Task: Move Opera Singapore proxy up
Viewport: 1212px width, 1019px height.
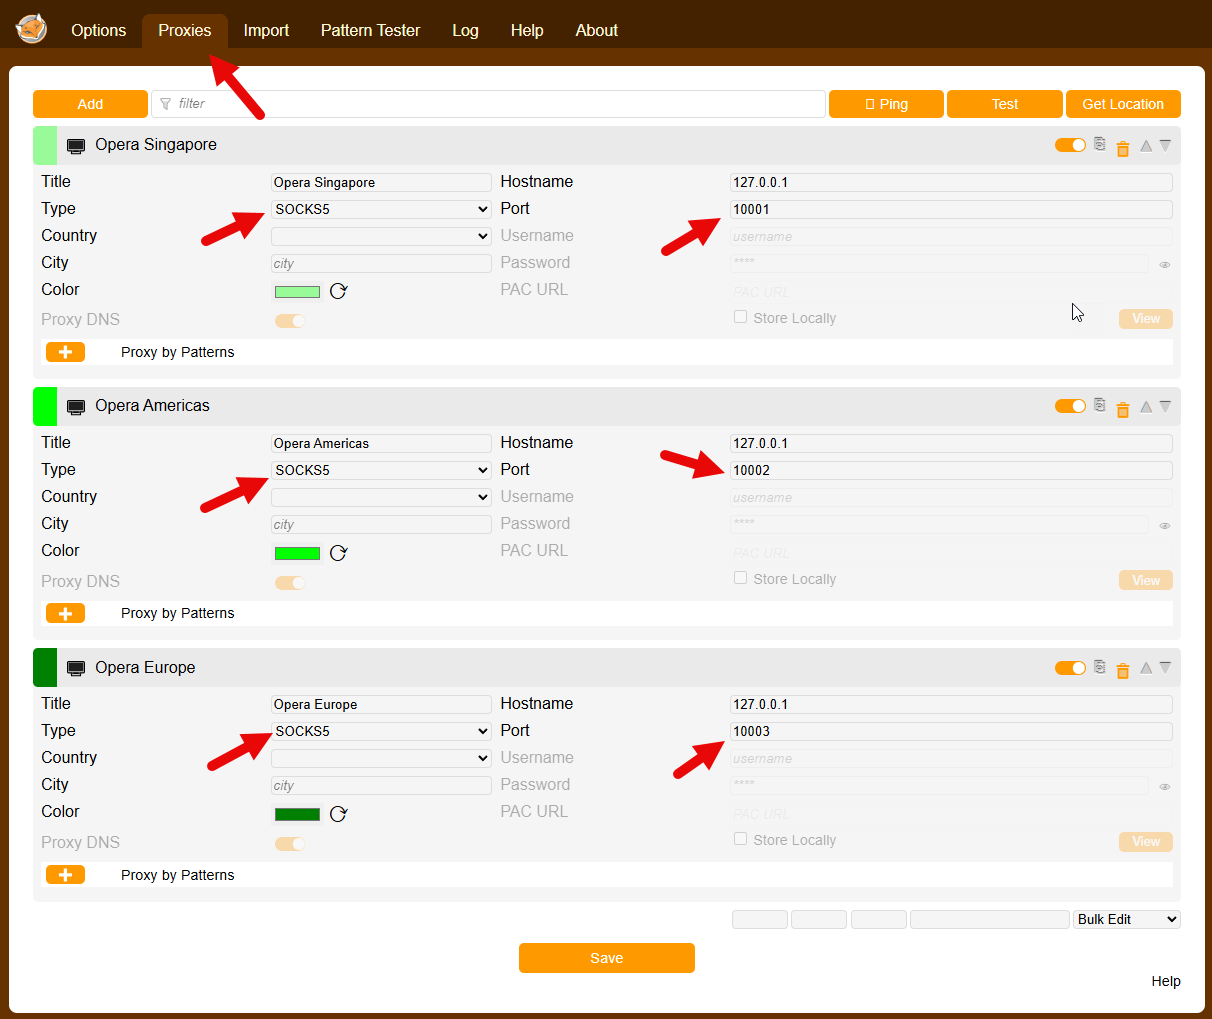Action: click(1146, 146)
